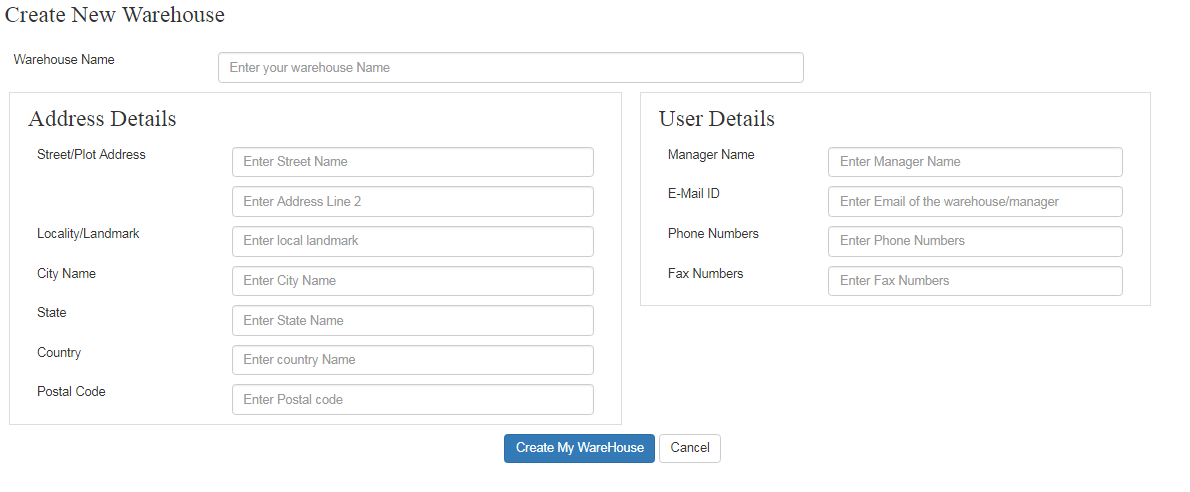
Task: Cancel the warehouse creation form
Action: (689, 448)
